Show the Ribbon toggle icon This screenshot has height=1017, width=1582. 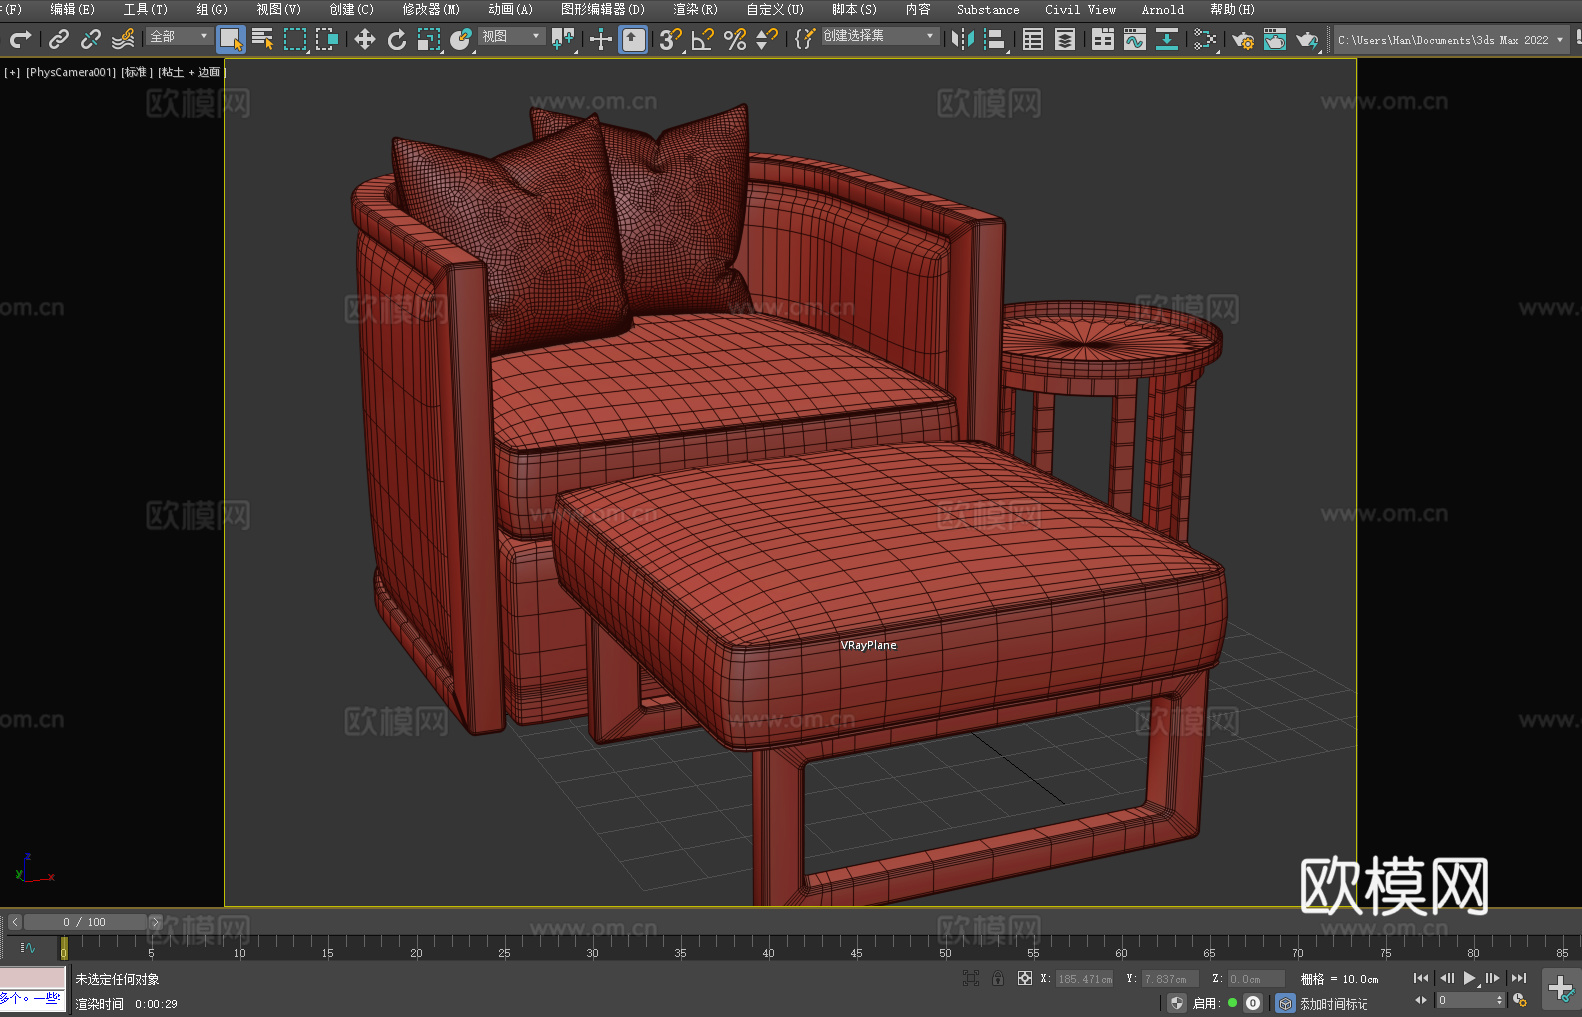pyautogui.click(x=1103, y=39)
